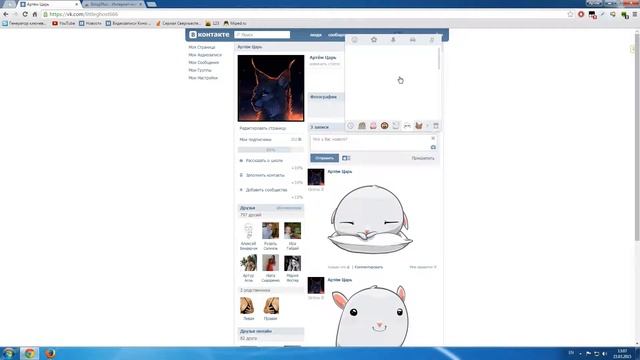Click the lynx profile picture
640x360 pixels.
(271, 88)
